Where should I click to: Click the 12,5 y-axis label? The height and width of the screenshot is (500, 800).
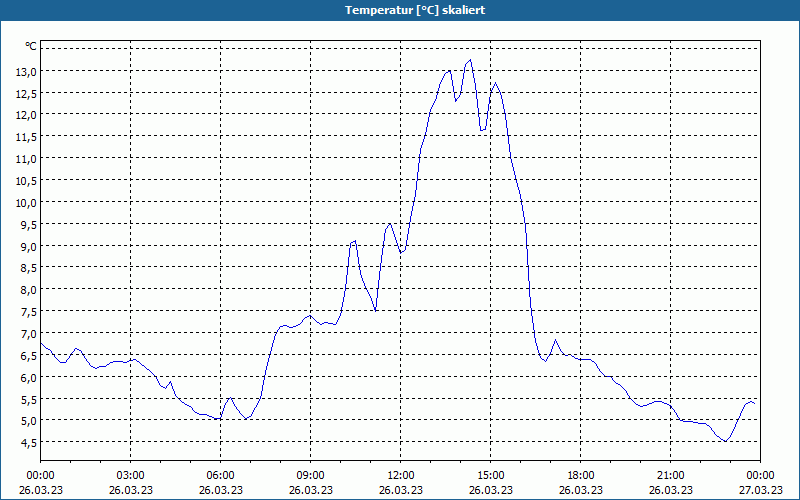[27, 94]
